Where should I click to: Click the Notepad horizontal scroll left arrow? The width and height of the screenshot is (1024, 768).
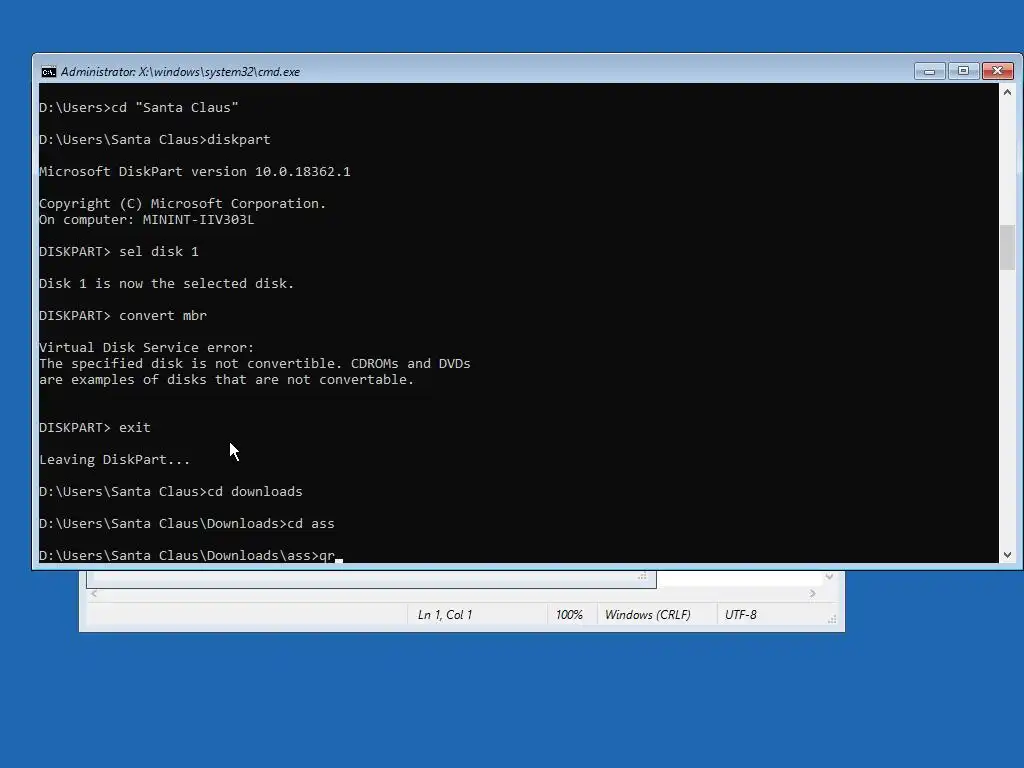(x=94, y=594)
